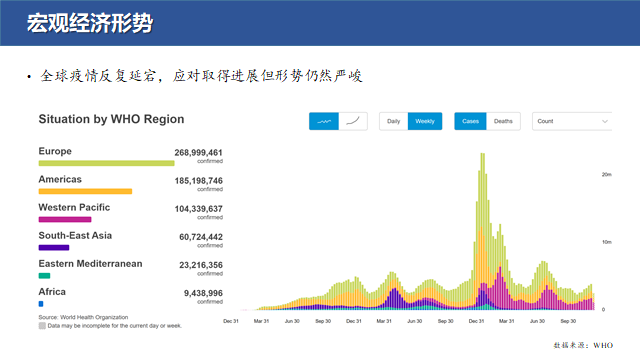
Task: Click the green Europe bar
Action: pos(107,163)
